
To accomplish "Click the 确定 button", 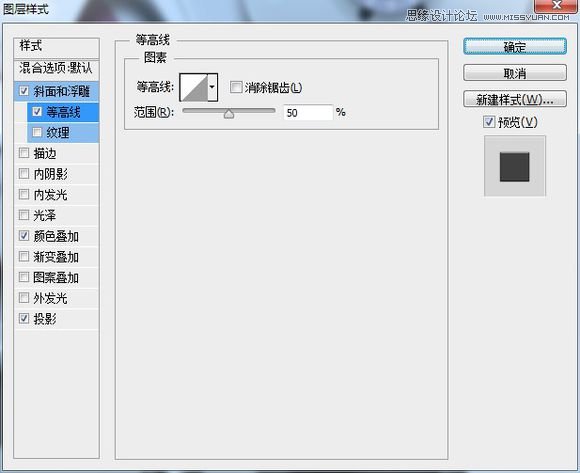I will (x=515, y=47).
